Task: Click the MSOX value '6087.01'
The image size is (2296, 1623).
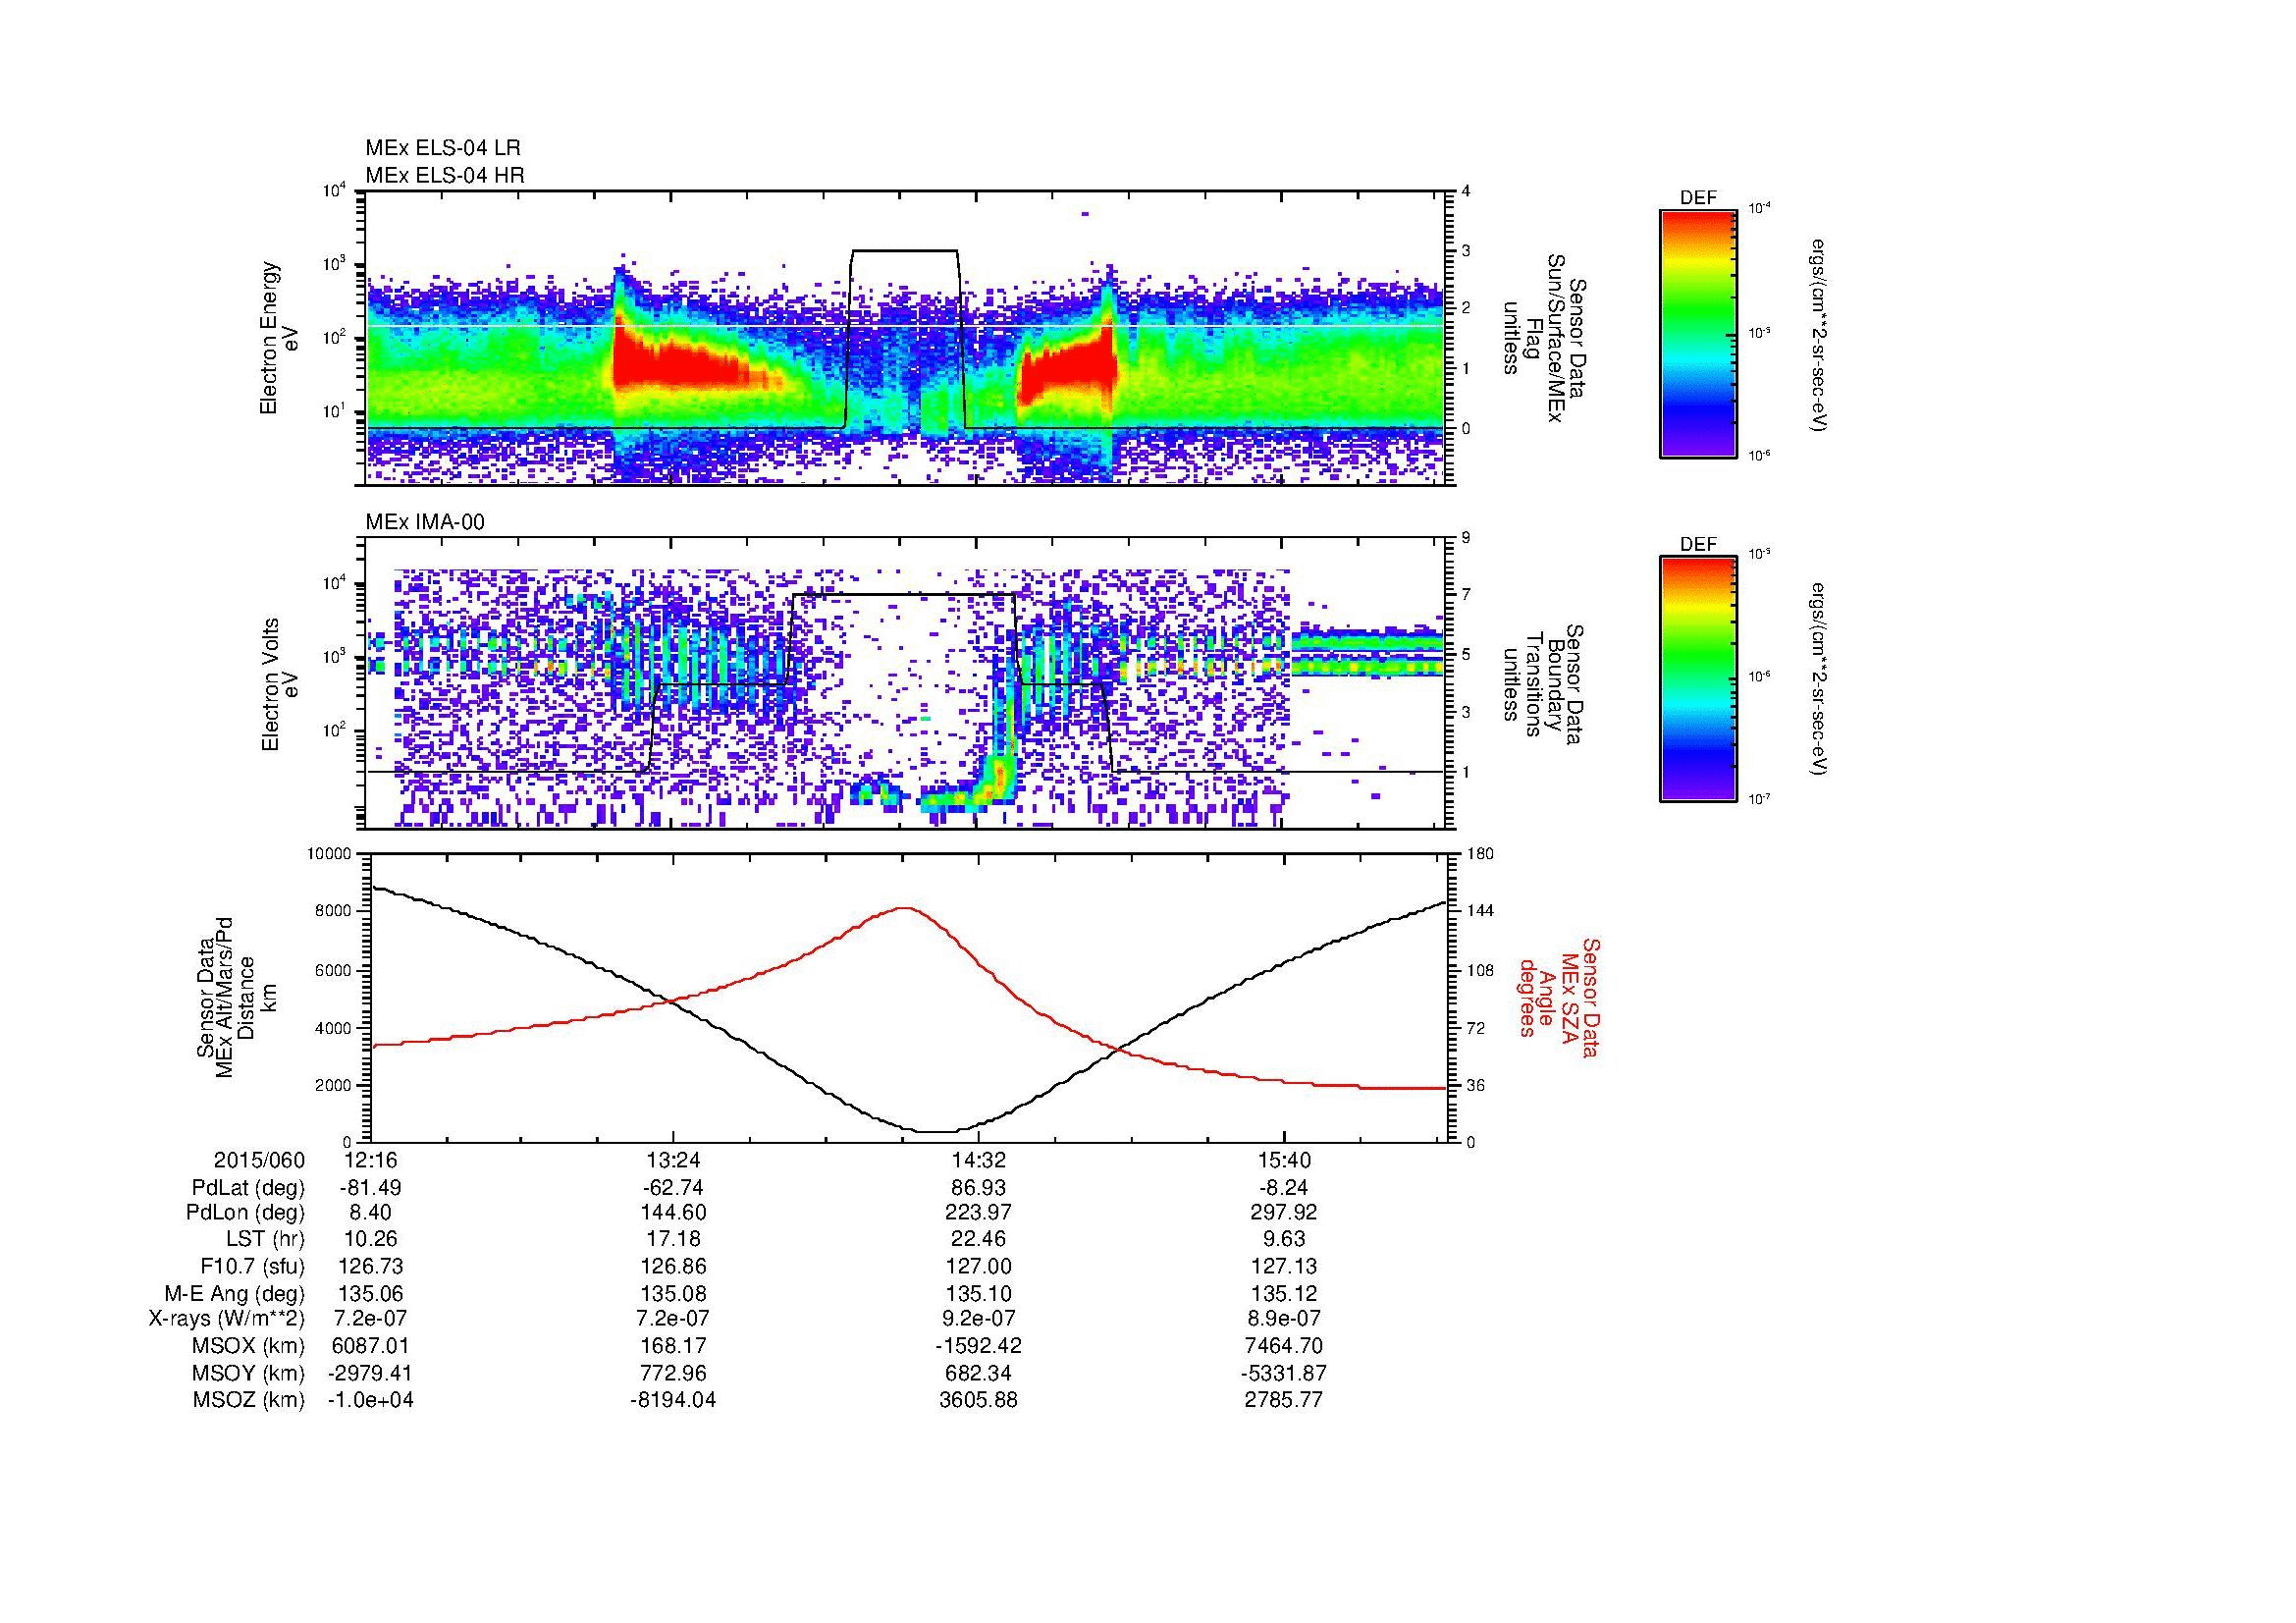Action: [371, 1347]
